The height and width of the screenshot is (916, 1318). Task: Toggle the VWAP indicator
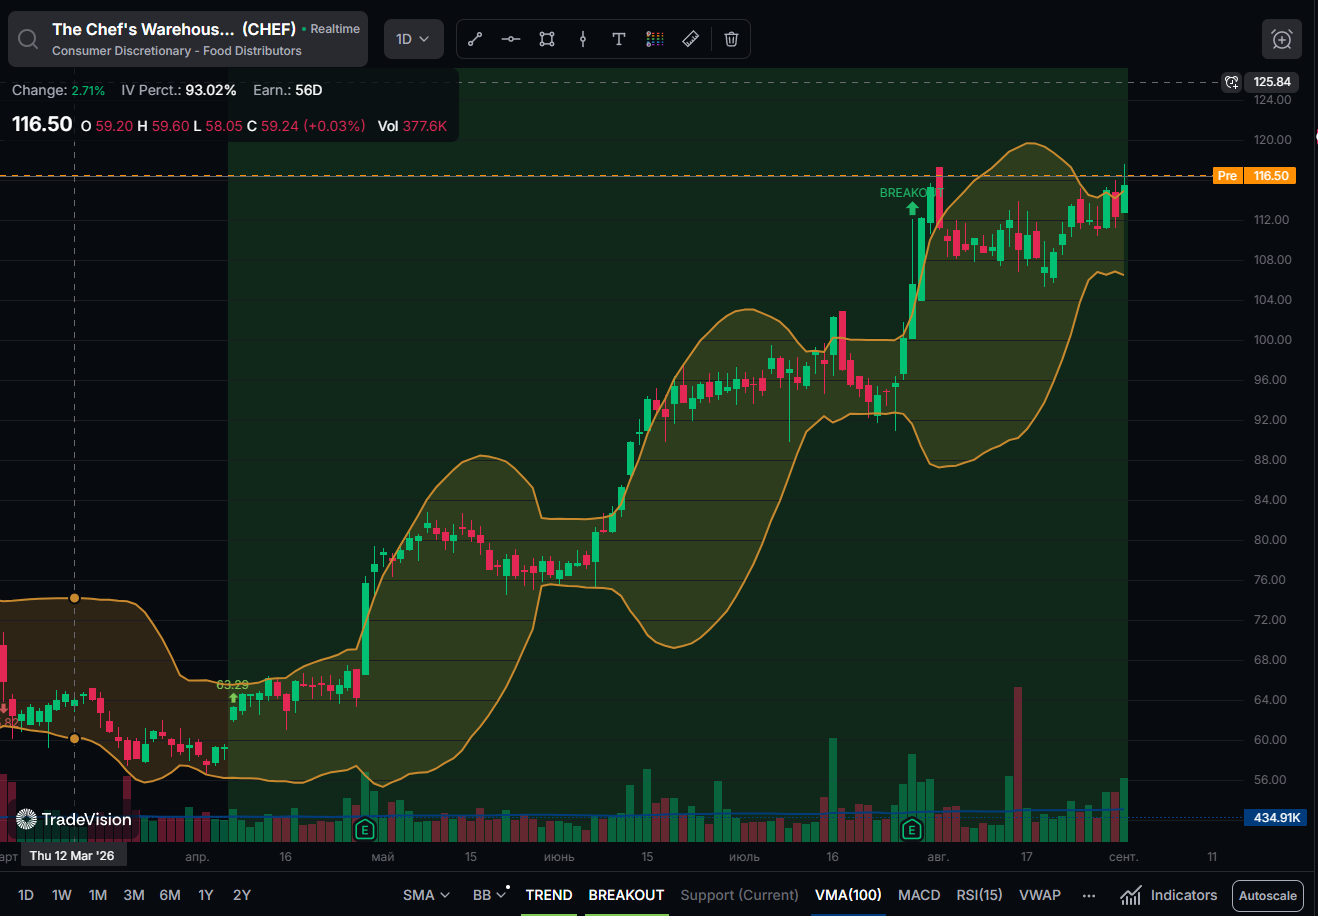pyautogui.click(x=1040, y=895)
